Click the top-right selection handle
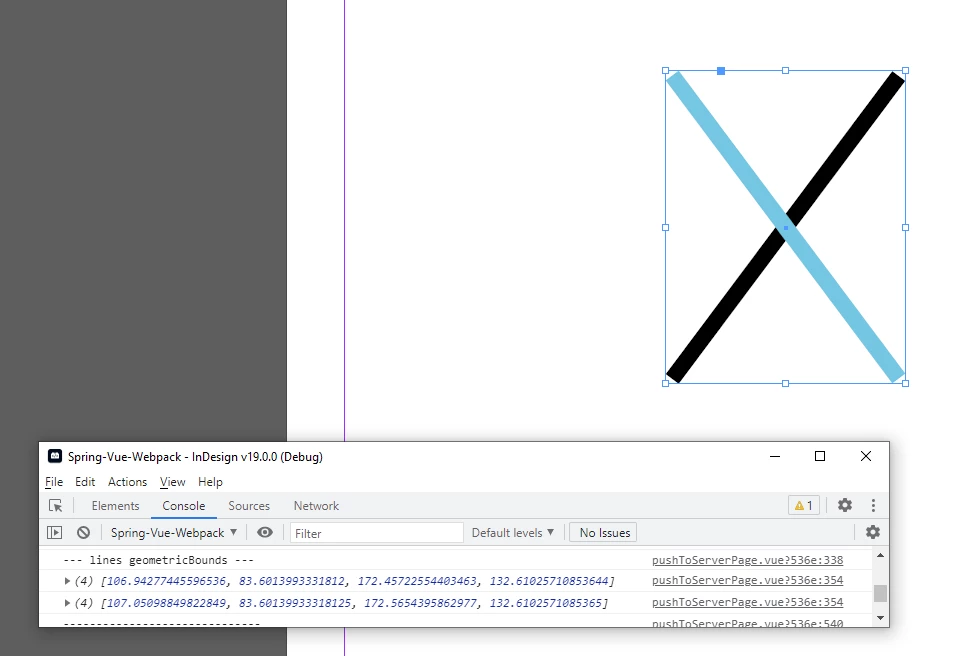Viewport: 972px width, 656px height. click(906, 71)
